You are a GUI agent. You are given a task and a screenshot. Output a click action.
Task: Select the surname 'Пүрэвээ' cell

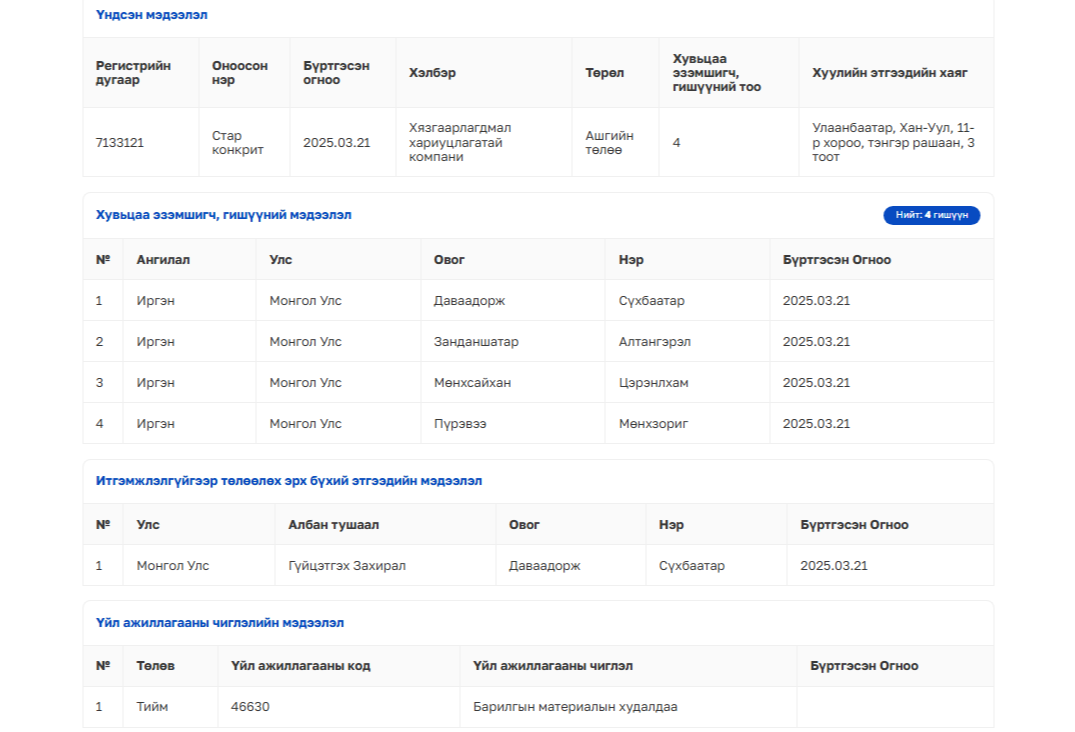(x=460, y=424)
